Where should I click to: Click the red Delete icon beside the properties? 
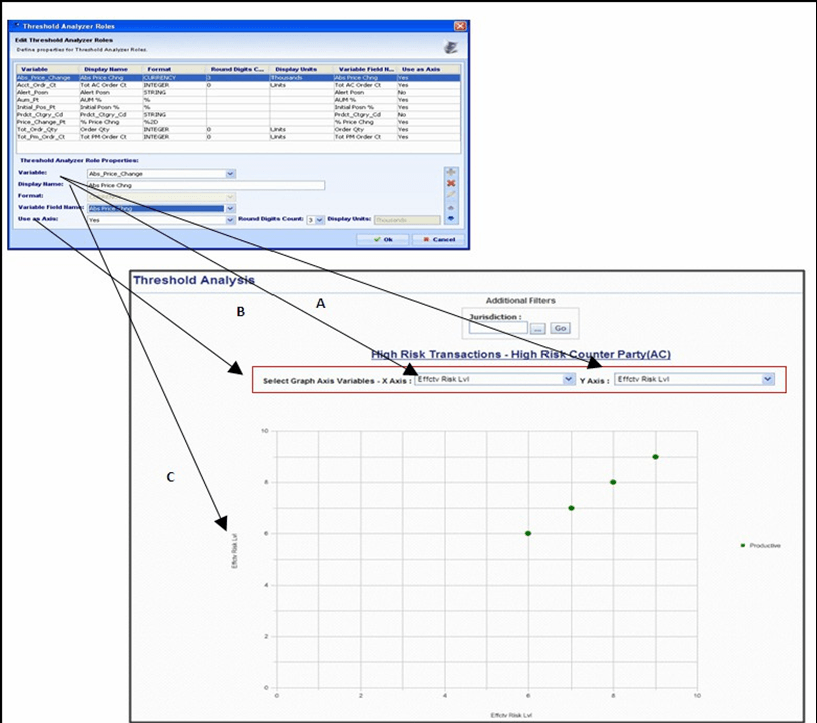pos(450,183)
